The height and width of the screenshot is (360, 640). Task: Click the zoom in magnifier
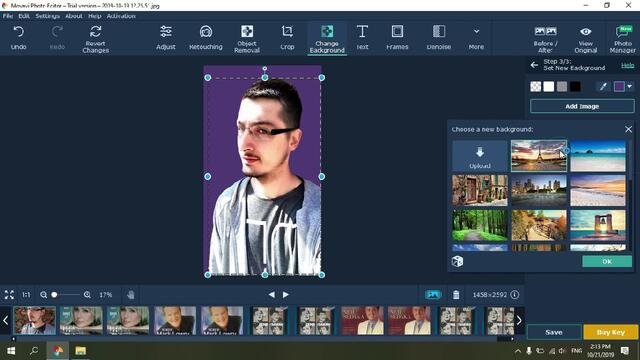pyautogui.click(x=87, y=295)
